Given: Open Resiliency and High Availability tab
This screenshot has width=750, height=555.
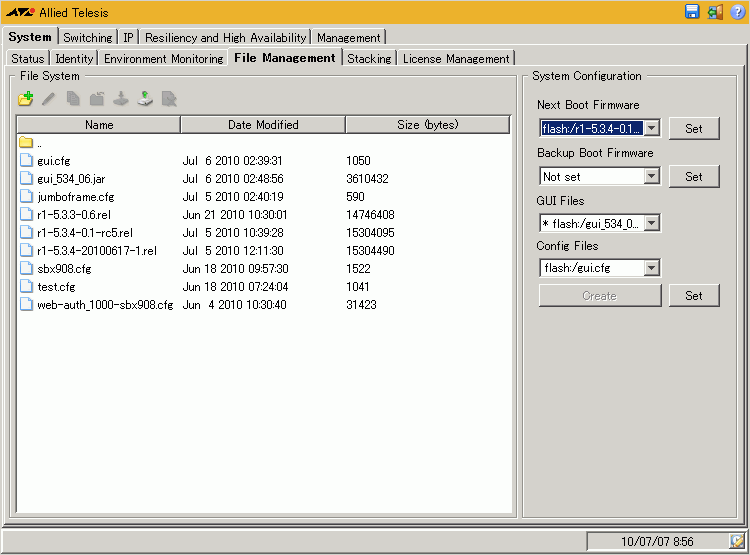Looking at the screenshot, I should pos(225,37).
